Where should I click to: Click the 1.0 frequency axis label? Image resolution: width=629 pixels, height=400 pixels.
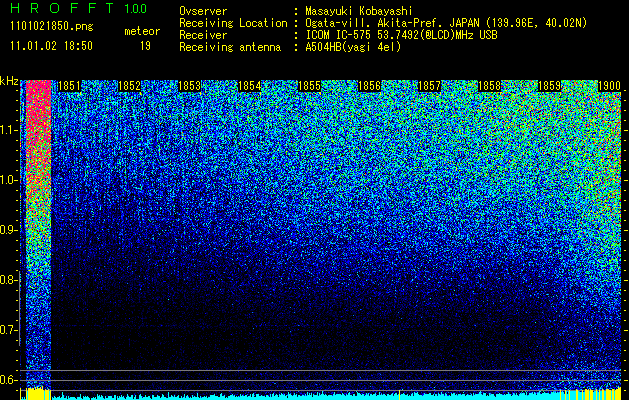click(x=9, y=180)
